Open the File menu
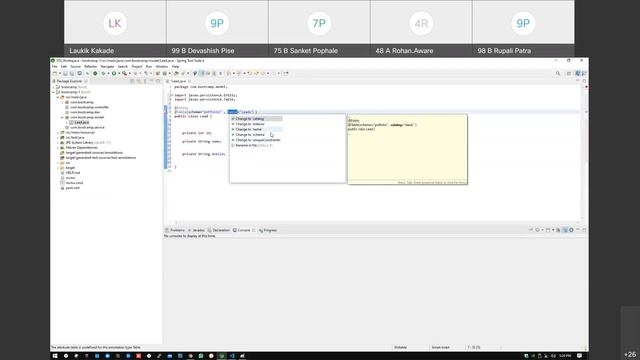Viewport: 640px width, 360px height. 54,66
